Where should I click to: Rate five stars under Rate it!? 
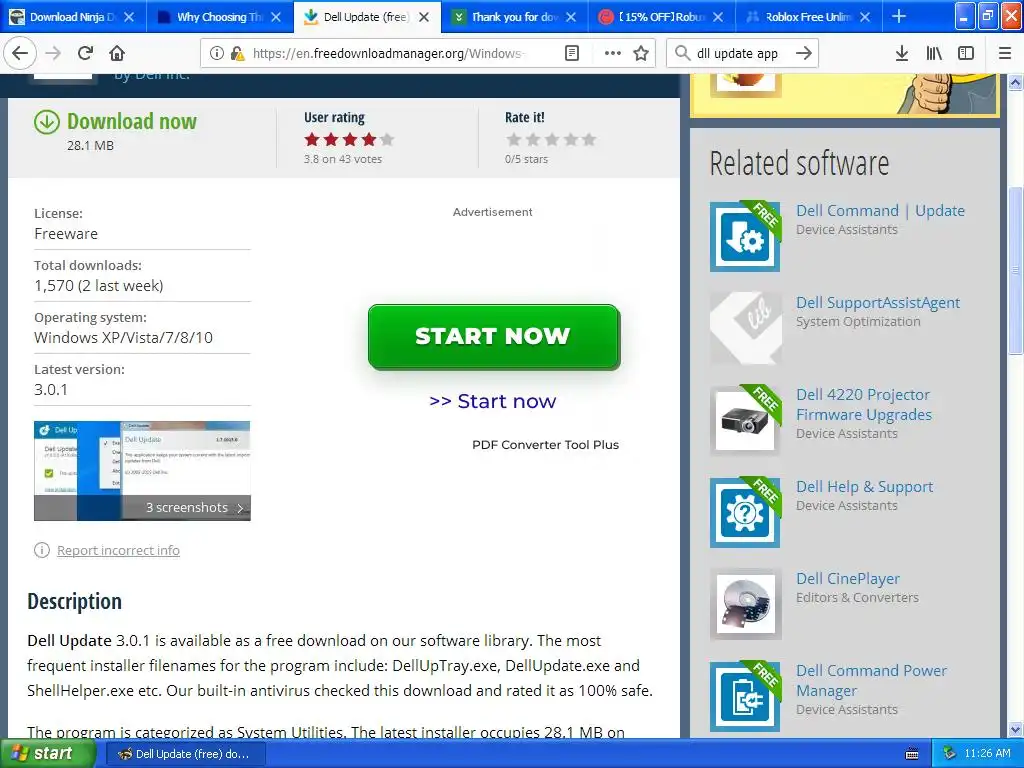tap(589, 139)
